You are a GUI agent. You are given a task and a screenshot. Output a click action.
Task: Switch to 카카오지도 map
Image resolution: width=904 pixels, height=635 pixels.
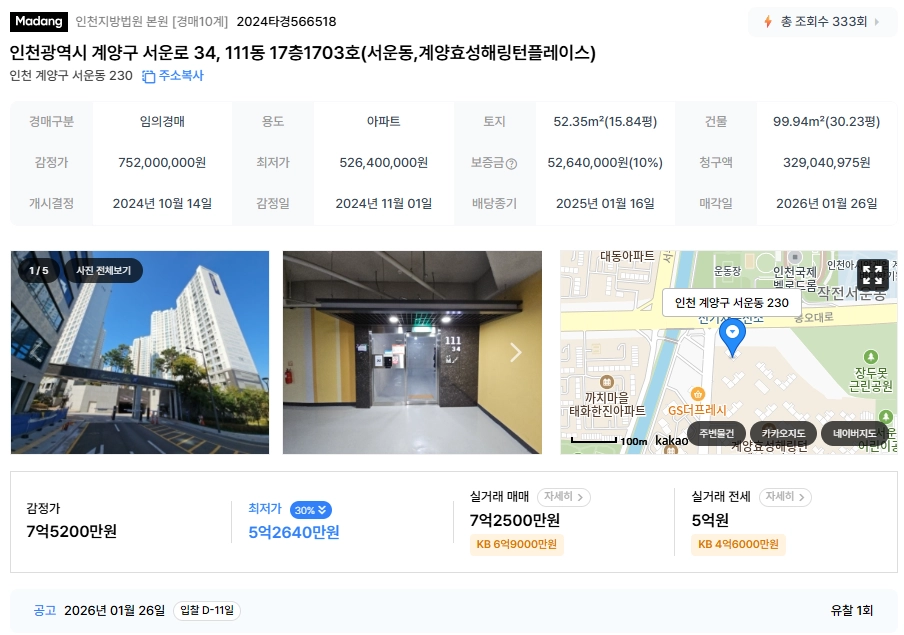tap(782, 433)
